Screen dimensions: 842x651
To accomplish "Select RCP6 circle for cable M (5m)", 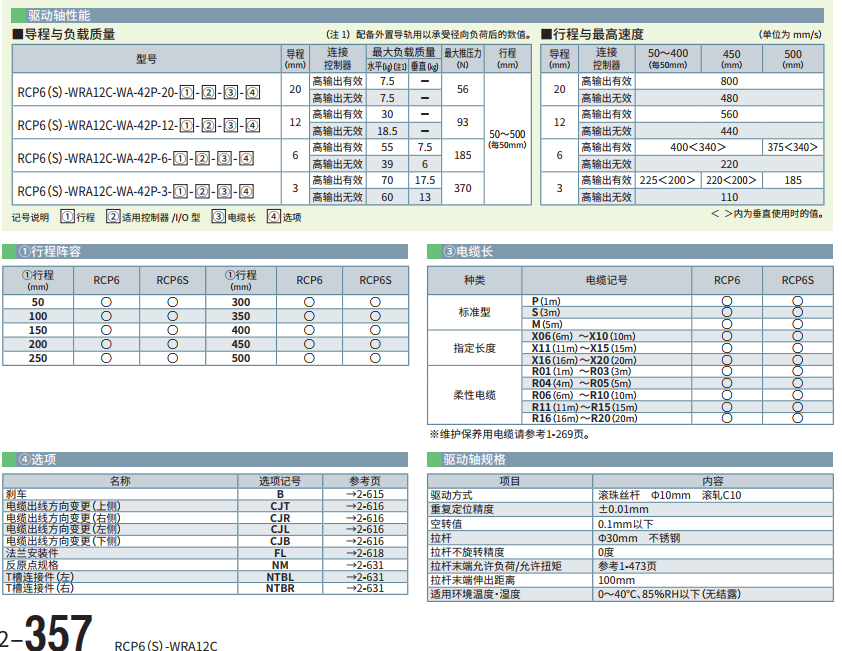I will [727, 324].
